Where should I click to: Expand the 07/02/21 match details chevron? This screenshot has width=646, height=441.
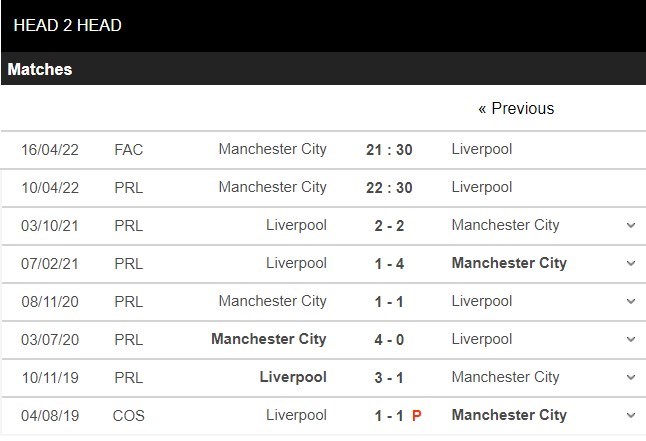(631, 264)
